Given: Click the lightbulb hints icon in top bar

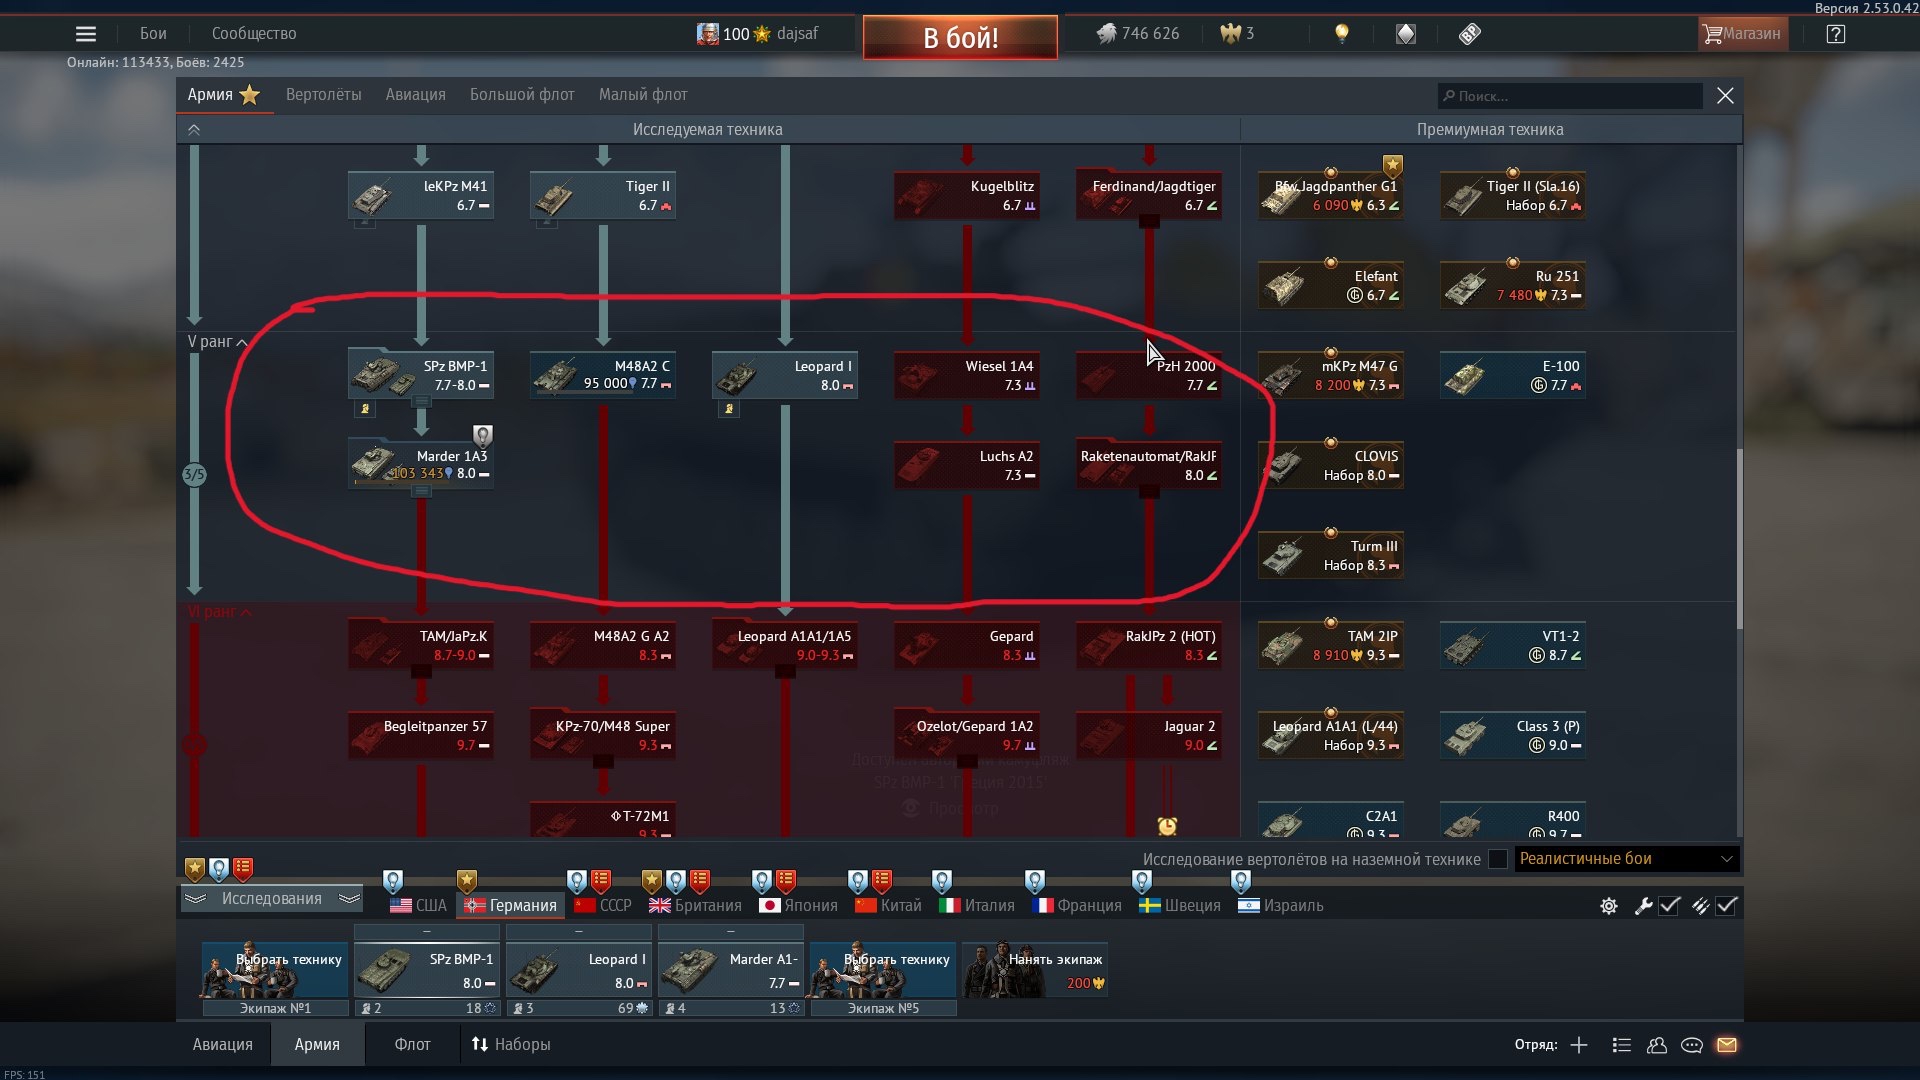Looking at the screenshot, I should pyautogui.click(x=1342, y=34).
